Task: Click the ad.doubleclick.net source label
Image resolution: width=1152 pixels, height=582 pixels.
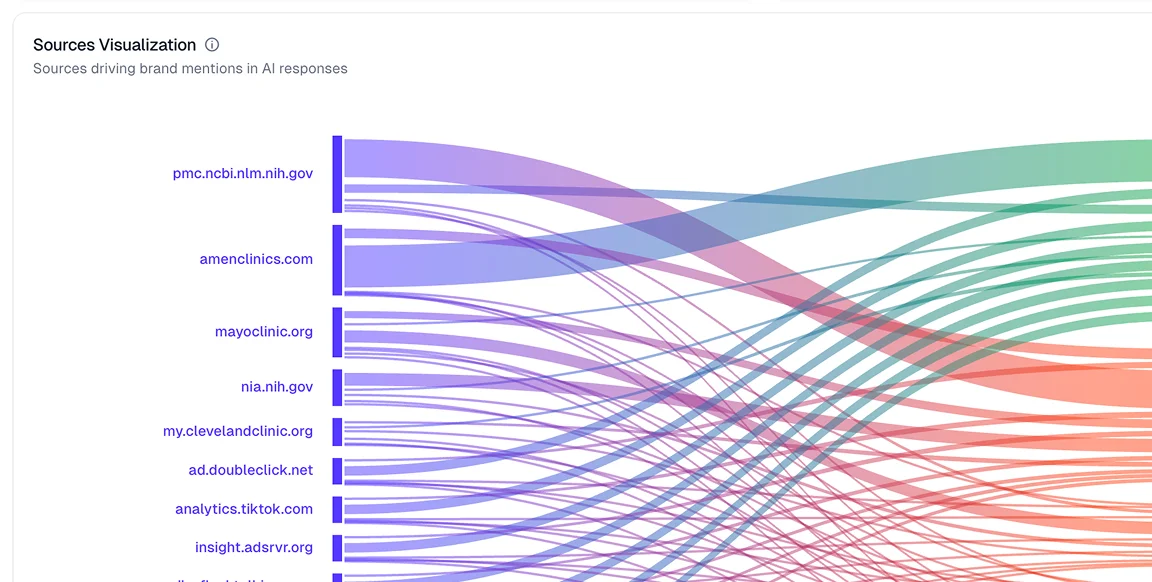Action: click(x=250, y=470)
